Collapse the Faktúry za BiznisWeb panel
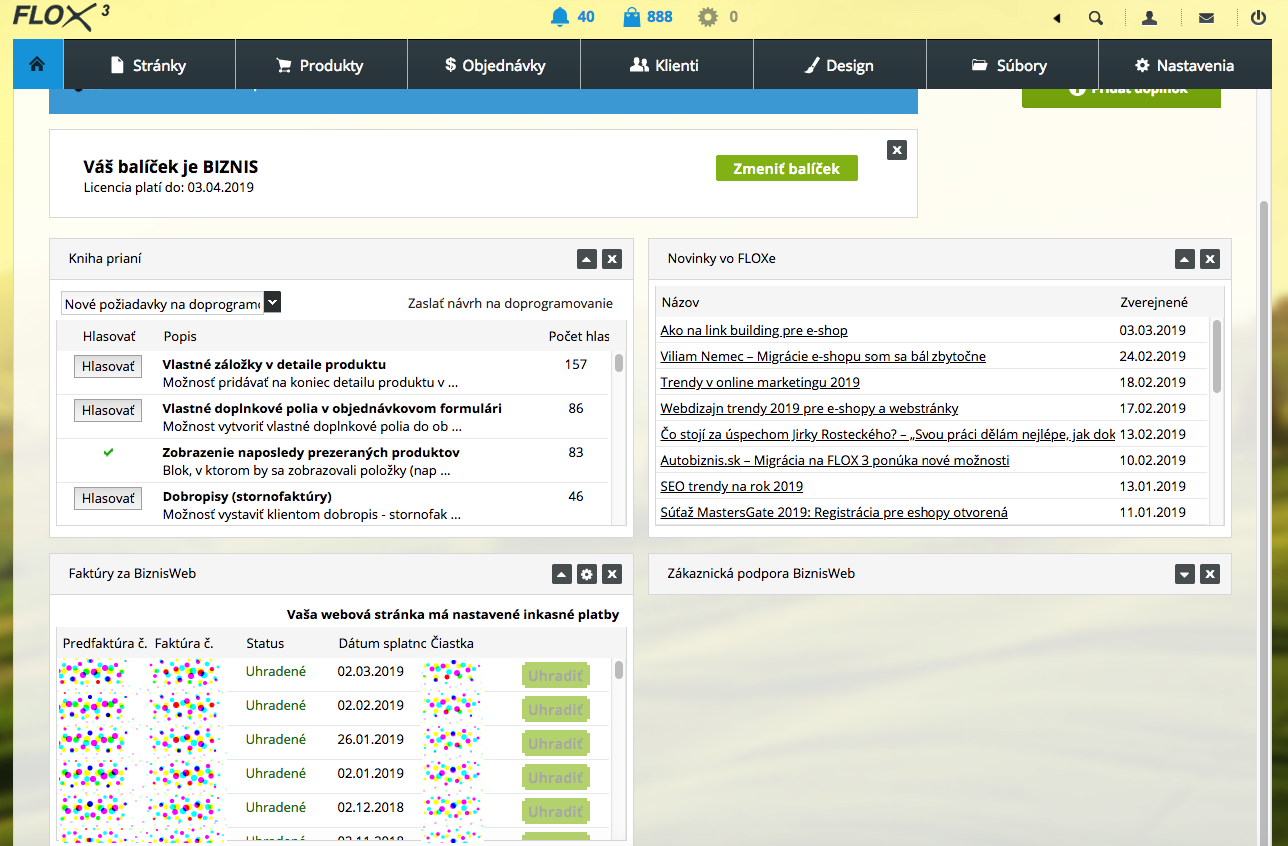This screenshot has height=846, width=1288. click(561, 574)
